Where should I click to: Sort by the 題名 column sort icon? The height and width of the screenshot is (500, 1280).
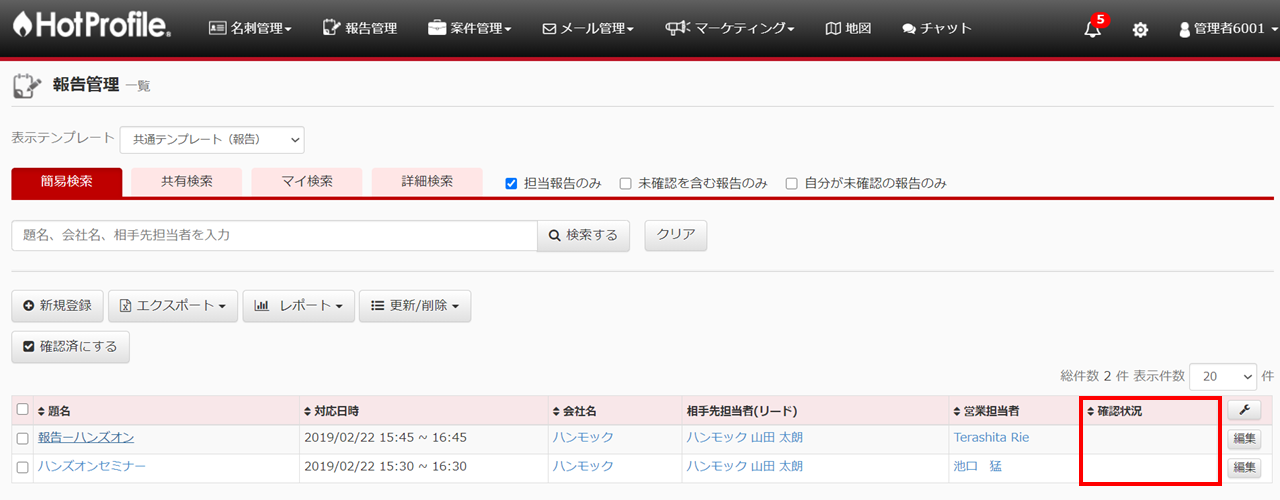pos(42,411)
